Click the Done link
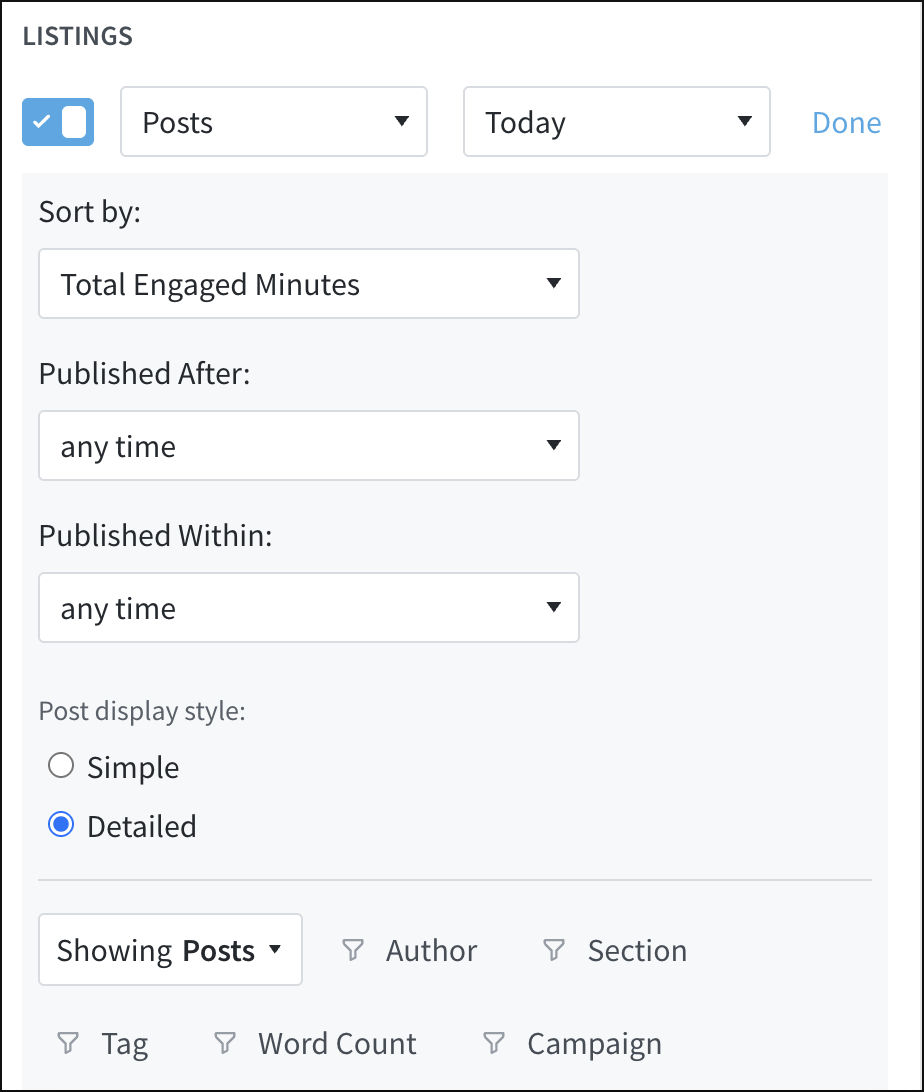This screenshot has height=1092, width=924. click(x=846, y=123)
